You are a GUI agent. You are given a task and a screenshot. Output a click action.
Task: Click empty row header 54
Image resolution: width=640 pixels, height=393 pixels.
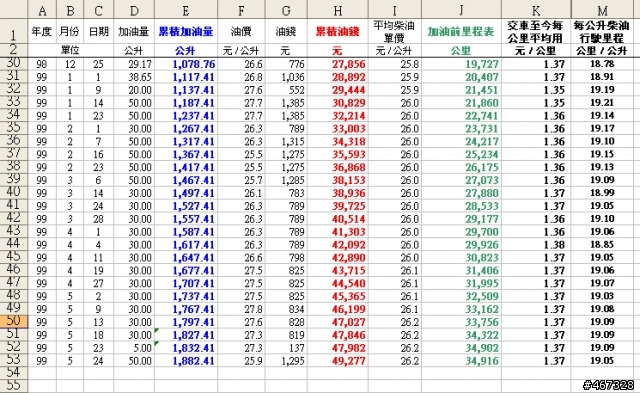(13, 373)
